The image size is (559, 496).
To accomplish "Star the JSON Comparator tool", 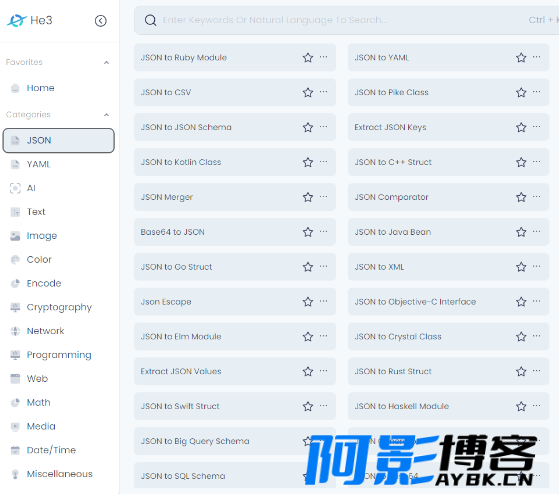I will (x=521, y=197).
